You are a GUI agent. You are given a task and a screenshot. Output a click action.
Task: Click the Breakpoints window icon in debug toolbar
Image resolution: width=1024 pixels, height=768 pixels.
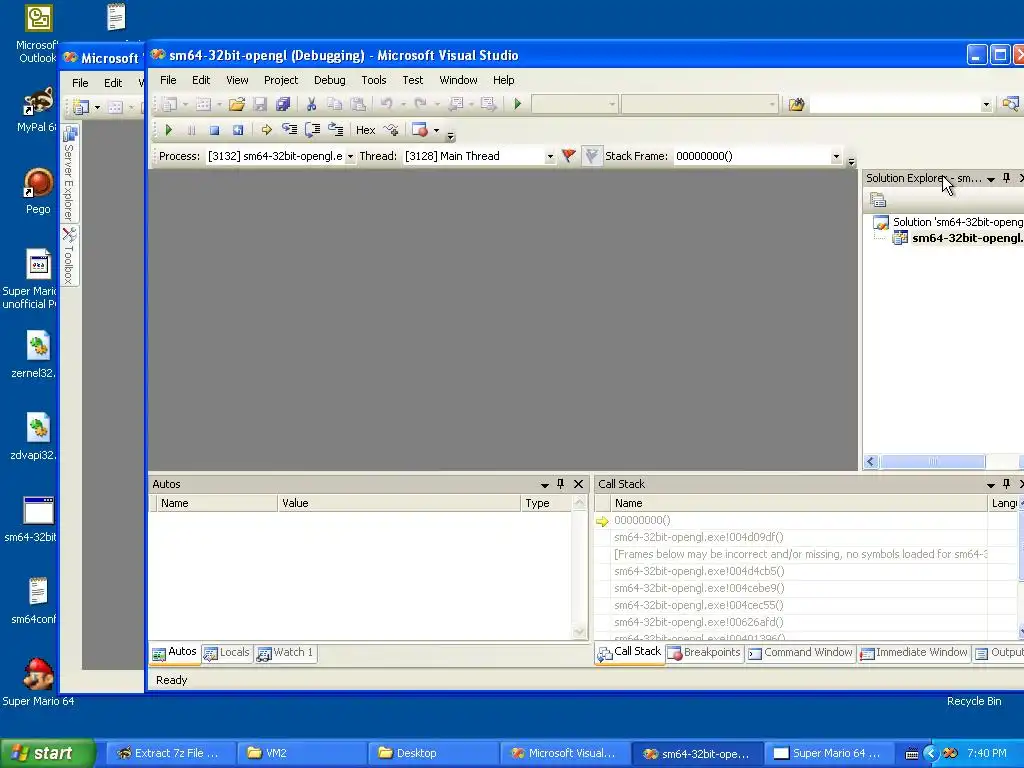[420, 130]
